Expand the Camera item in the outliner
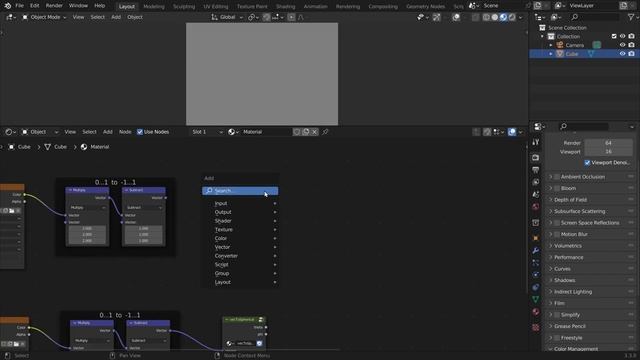The height and width of the screenshot is (360, 640). pyautogui.click(x=551, y=45)
